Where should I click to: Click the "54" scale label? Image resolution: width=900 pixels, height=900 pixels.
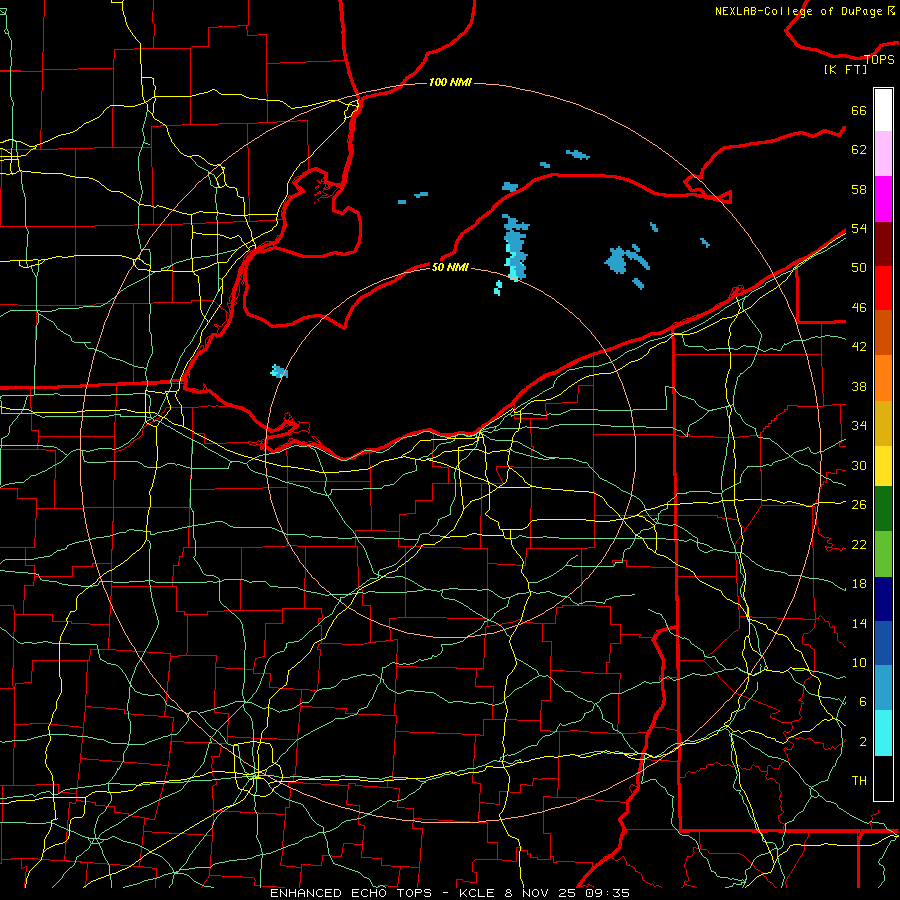pyautogui.click(x=859, y=228)
